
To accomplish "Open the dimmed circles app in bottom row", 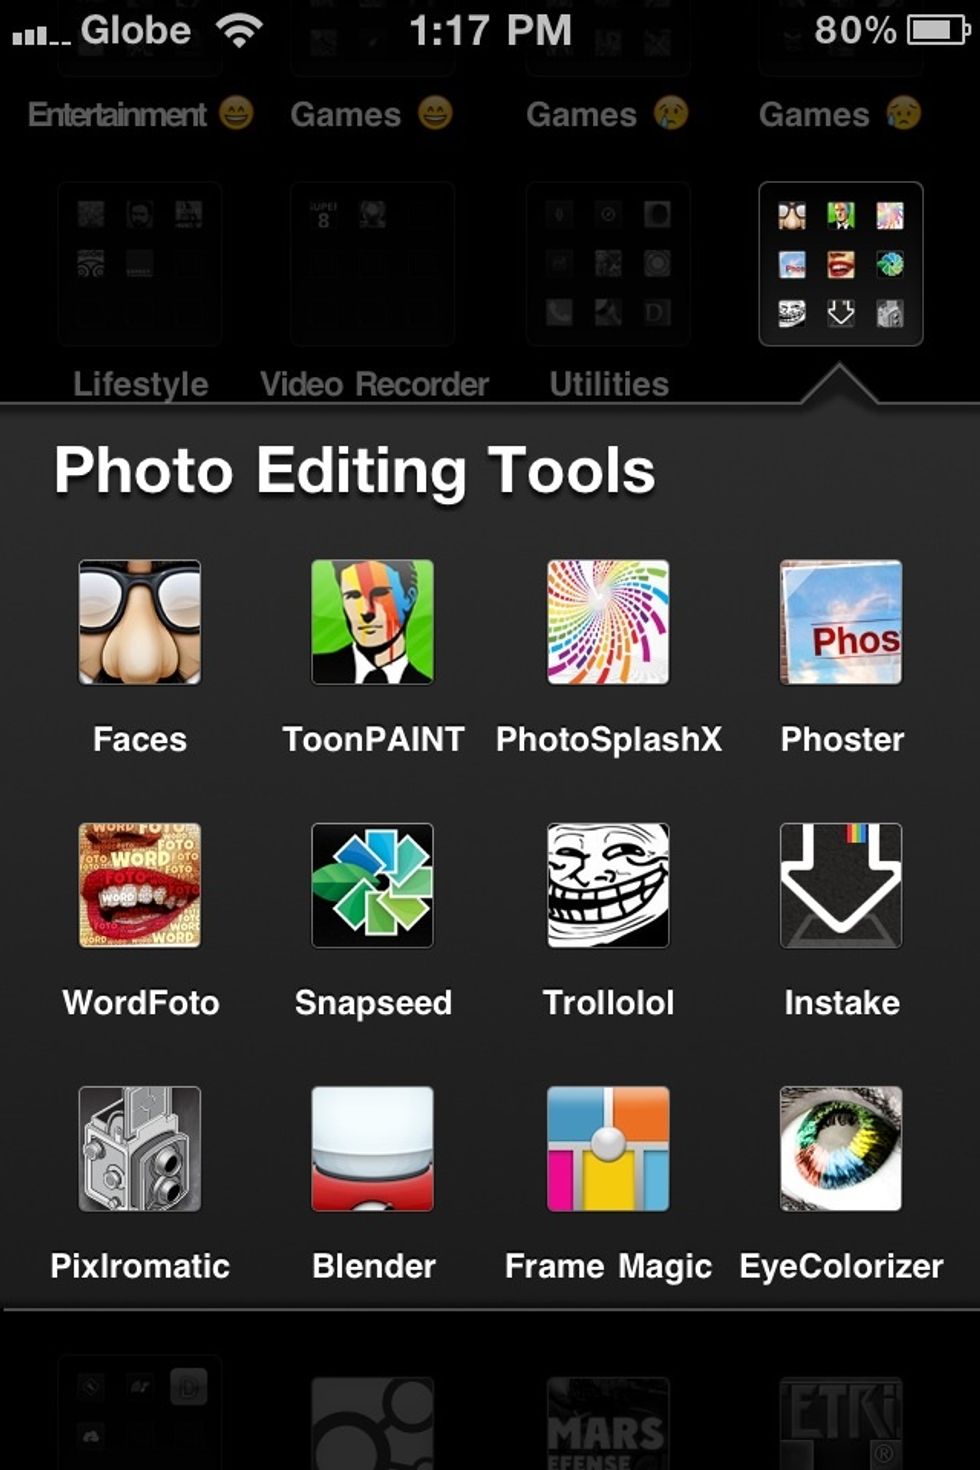I will click(x=372, y=1424).
